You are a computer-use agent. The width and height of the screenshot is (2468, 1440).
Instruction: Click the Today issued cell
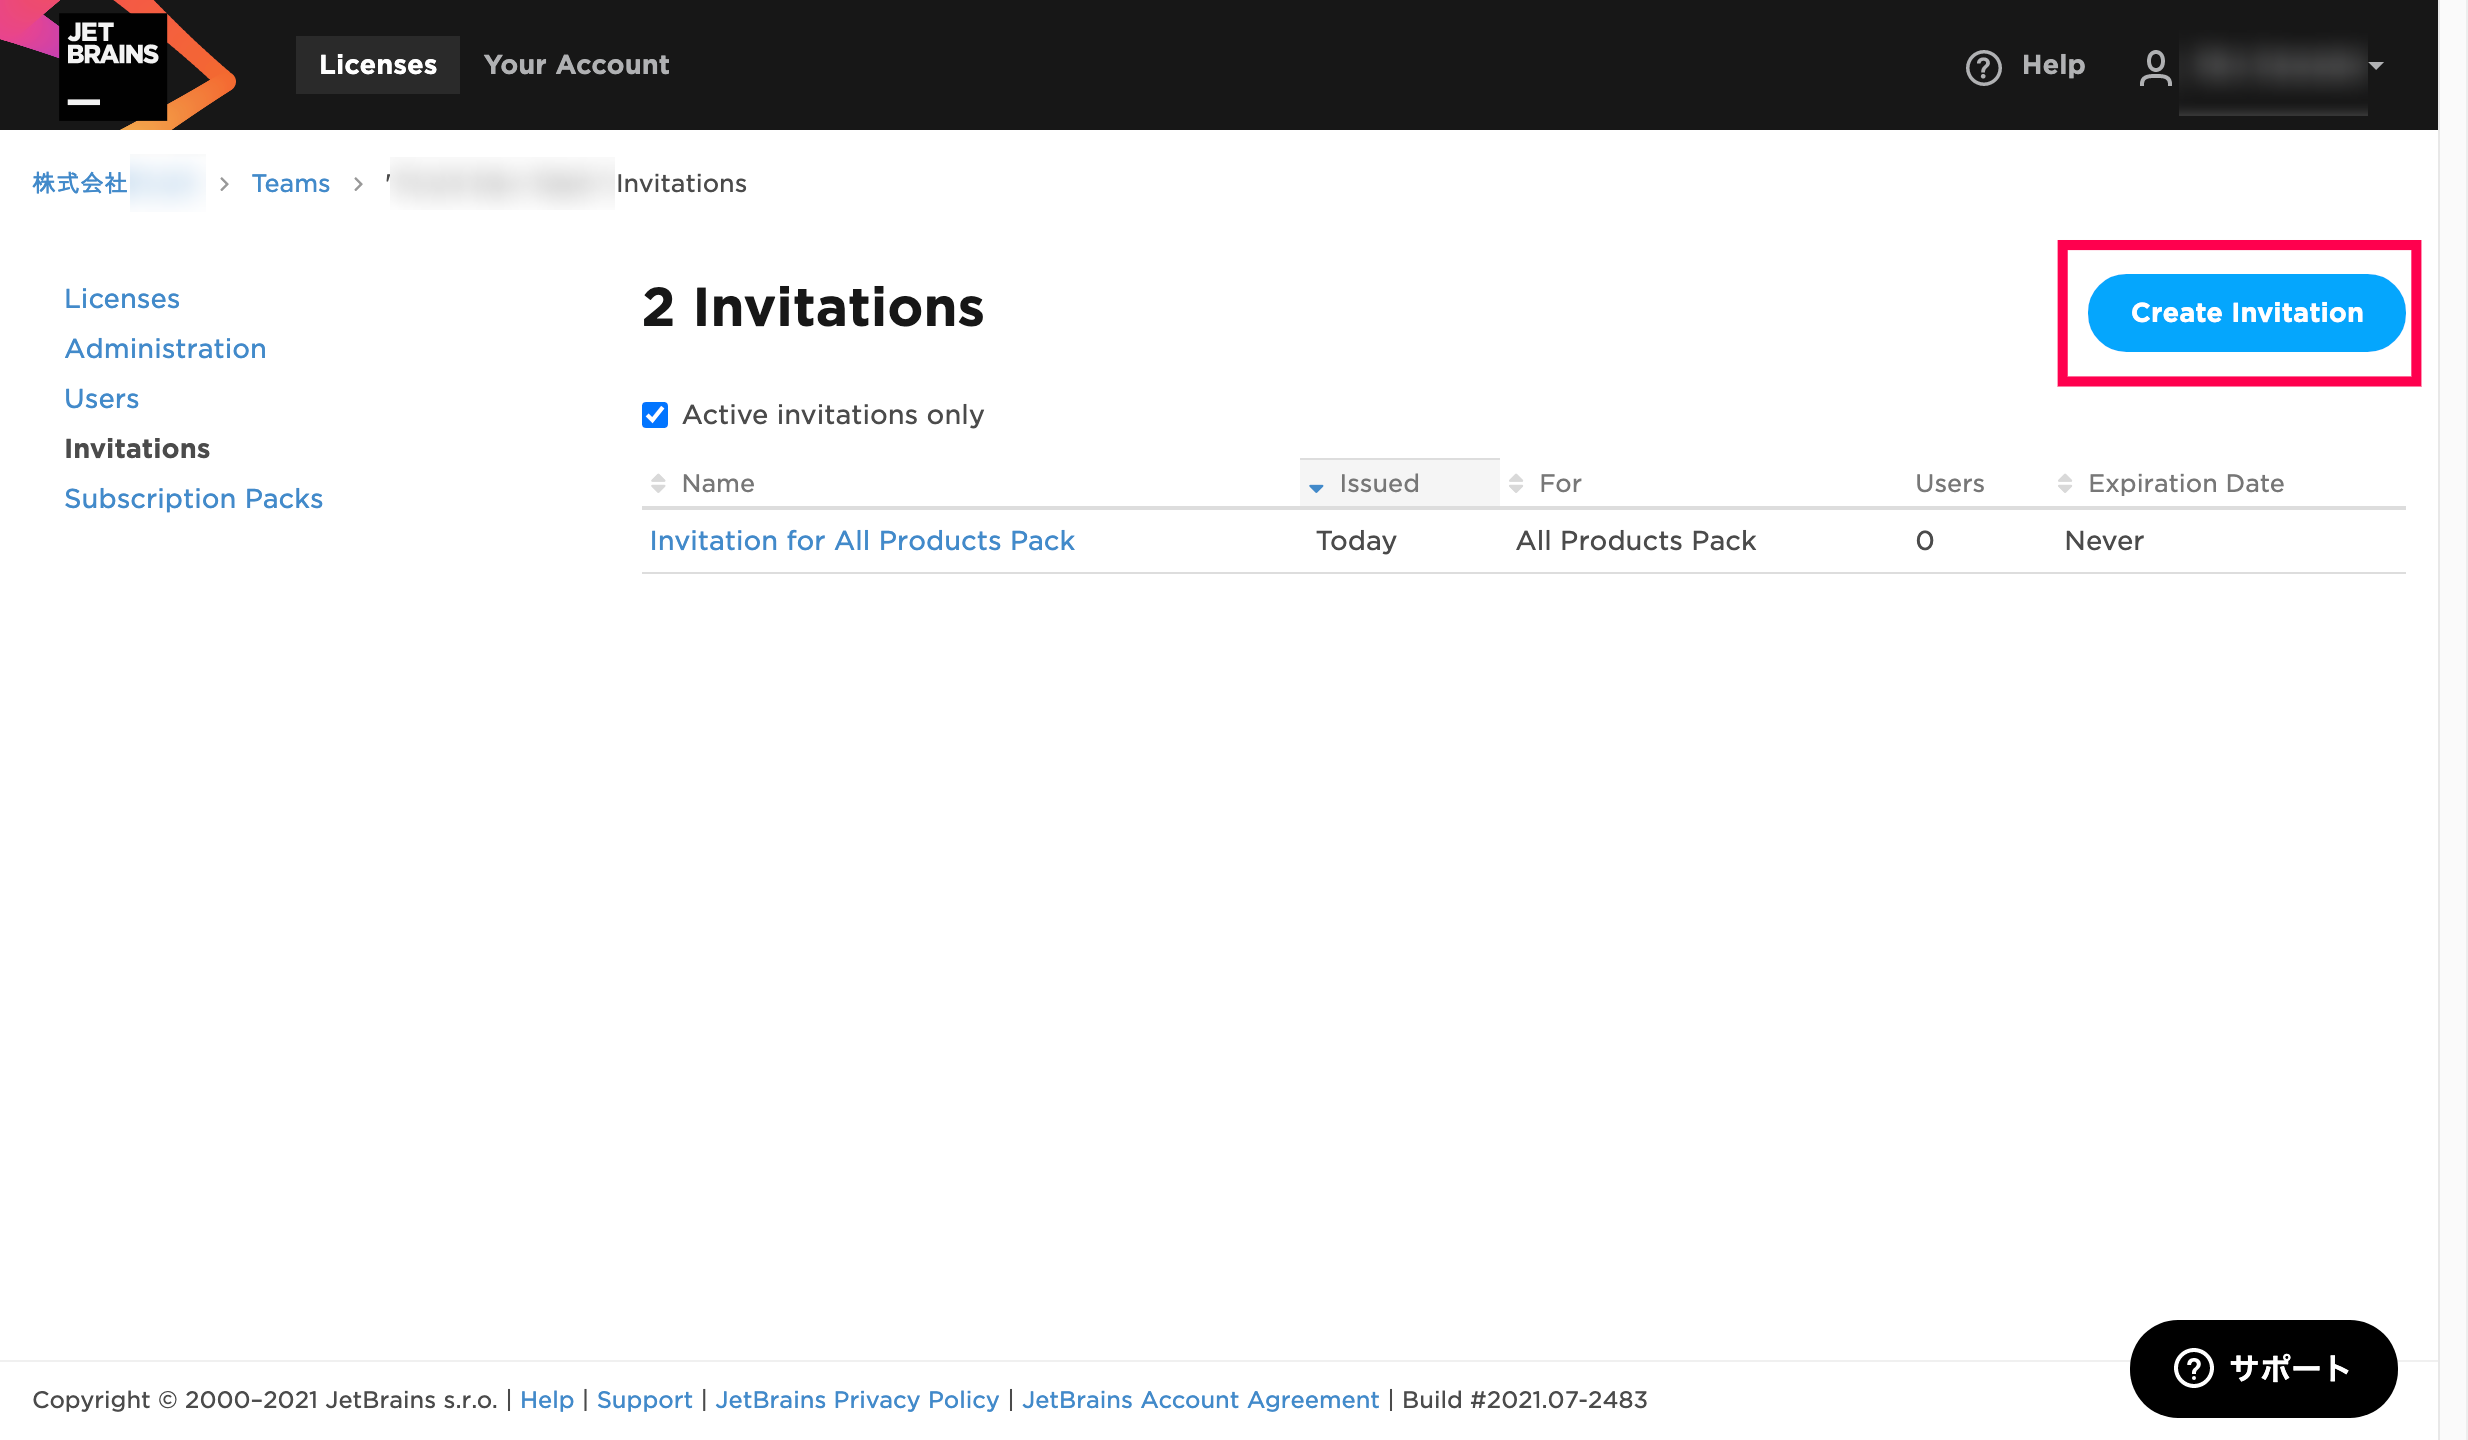tap(1356, 540)
